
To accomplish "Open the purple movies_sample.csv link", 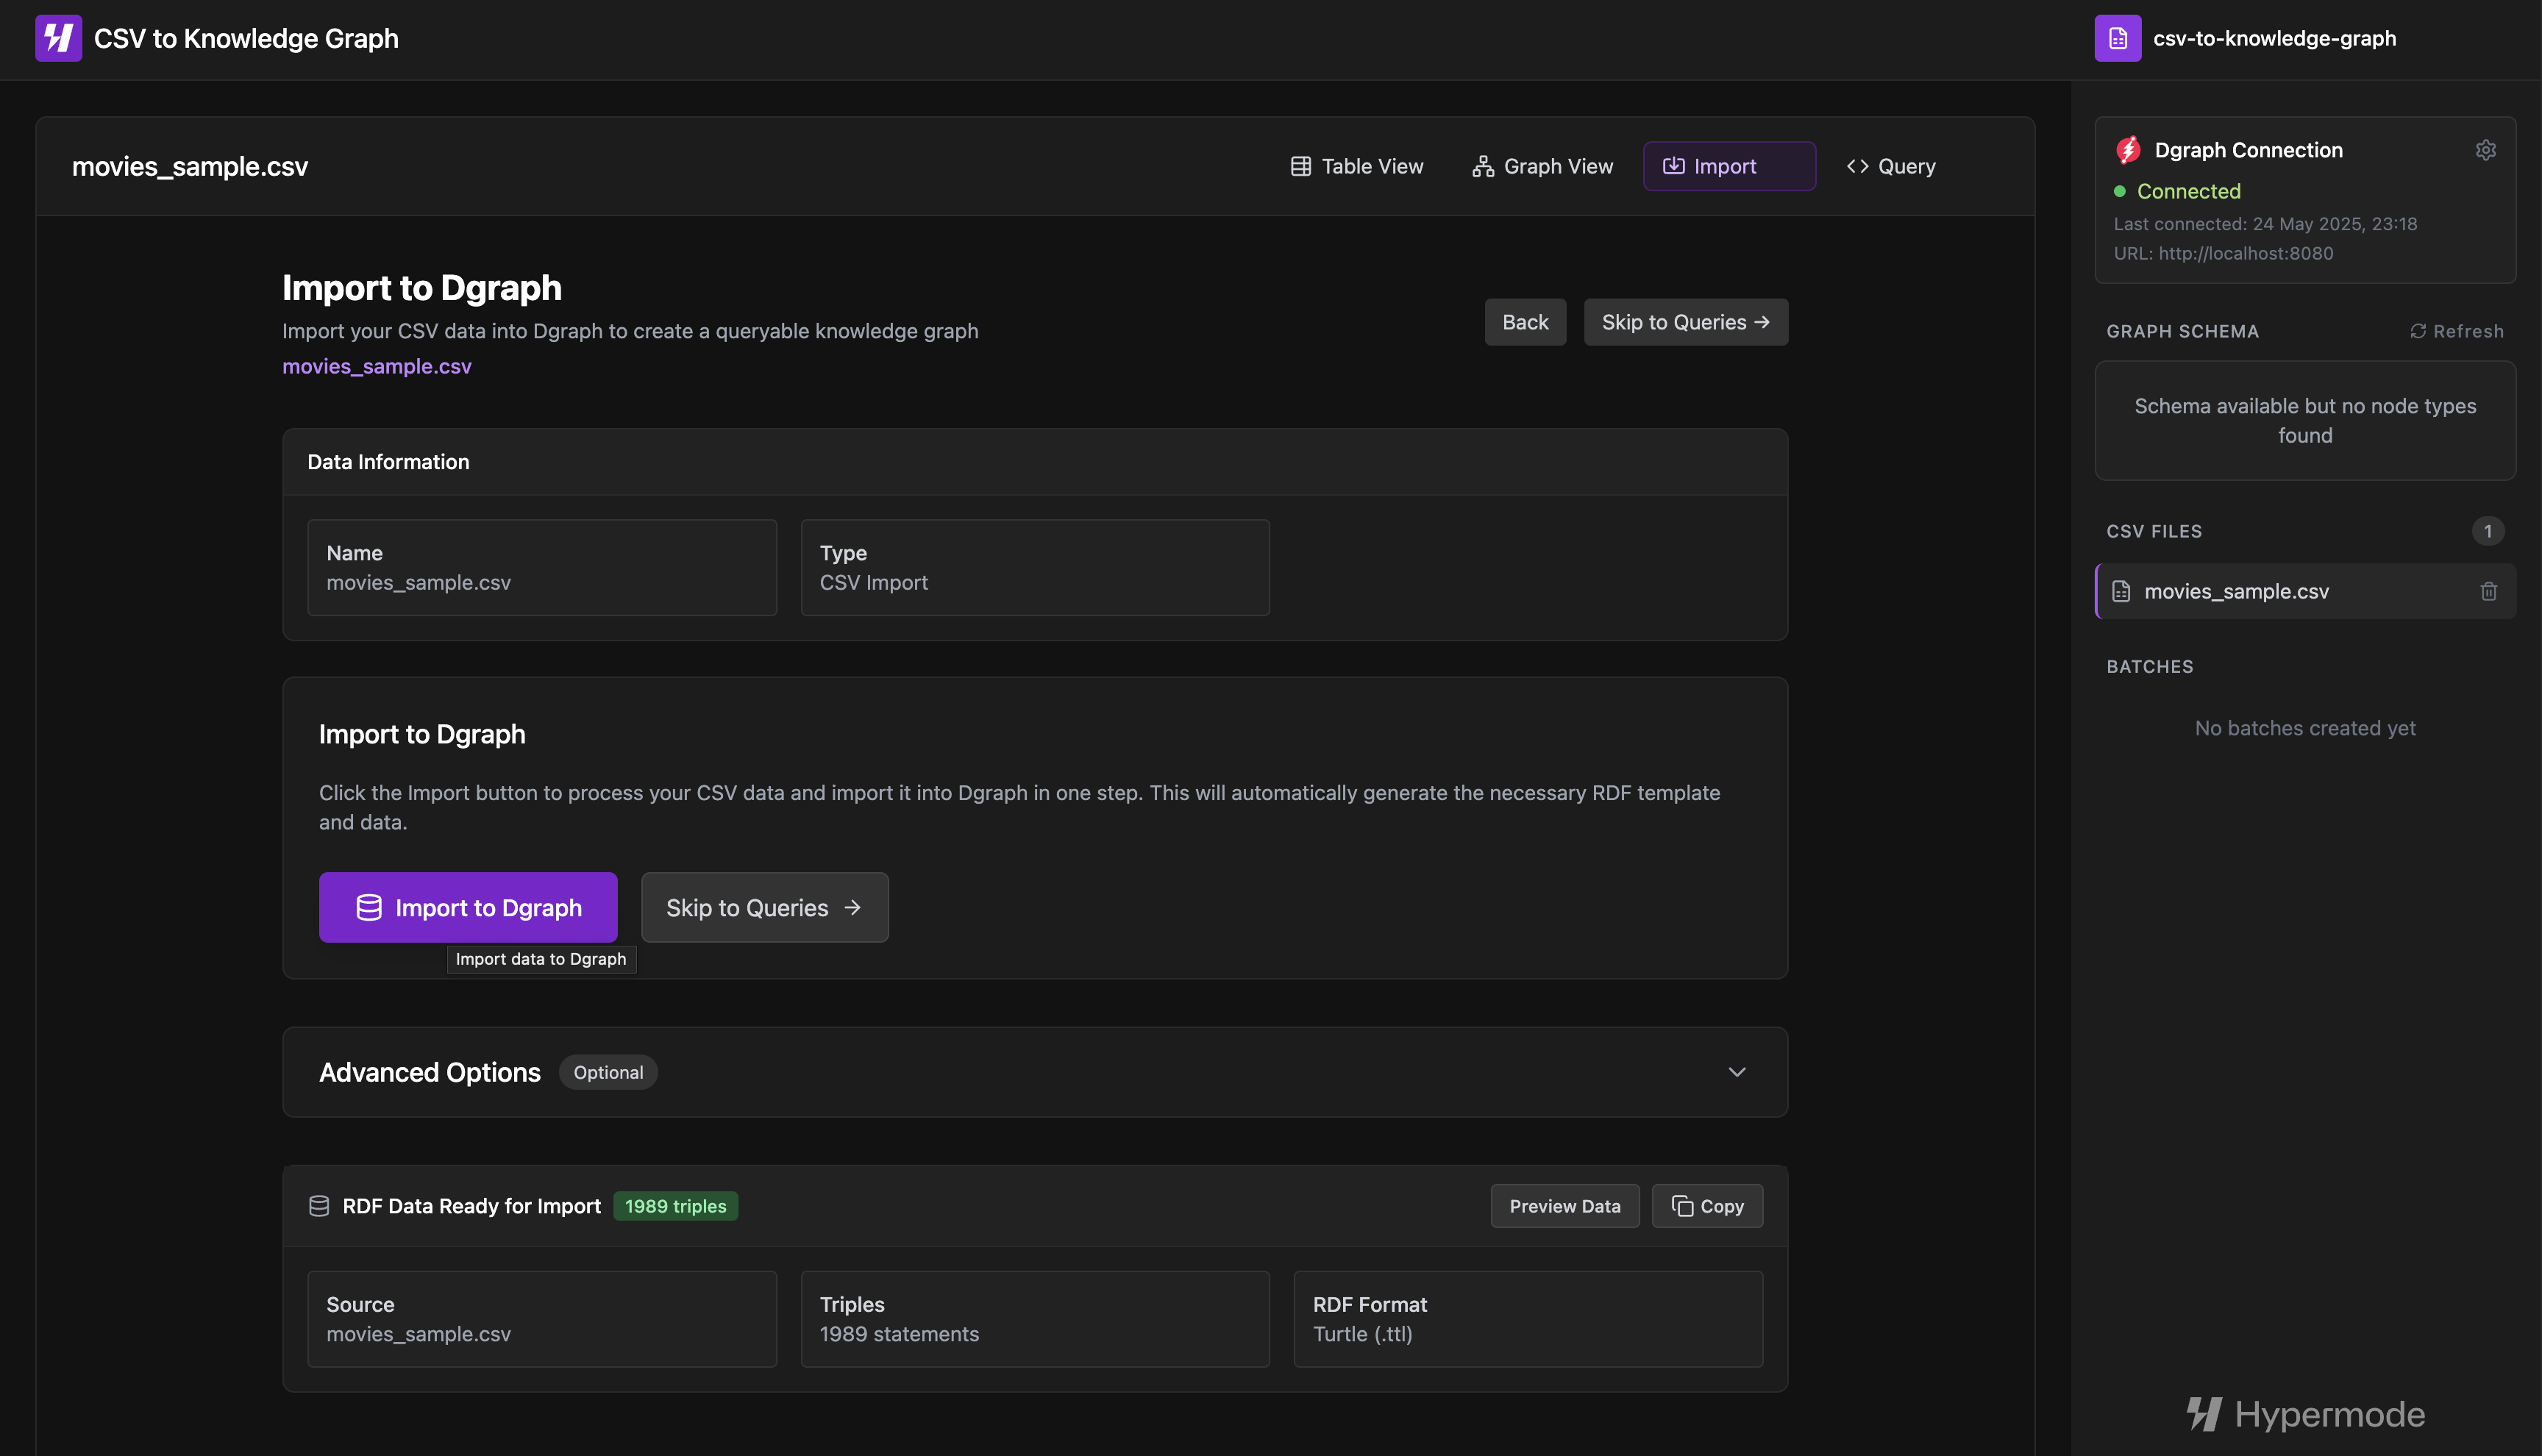I will point(376,366).
